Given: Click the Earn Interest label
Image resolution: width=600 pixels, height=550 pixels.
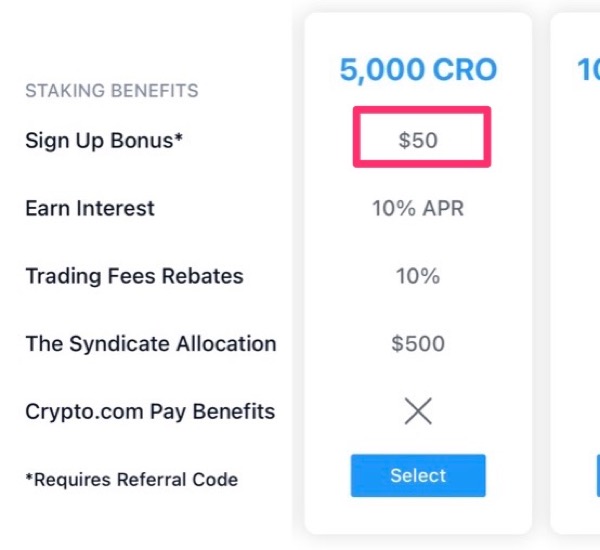Looking at the screenshot, I should 90,209.
